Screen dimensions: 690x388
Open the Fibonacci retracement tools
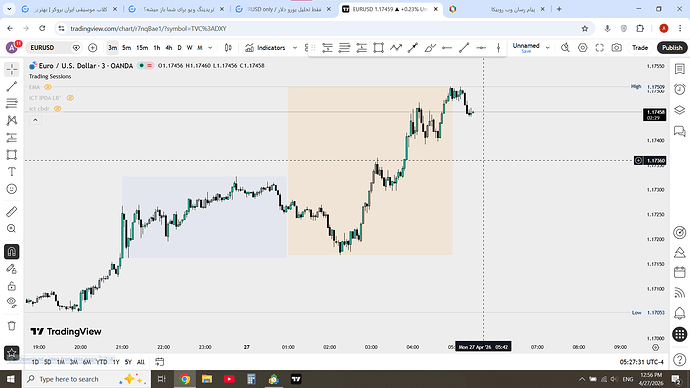12,103
